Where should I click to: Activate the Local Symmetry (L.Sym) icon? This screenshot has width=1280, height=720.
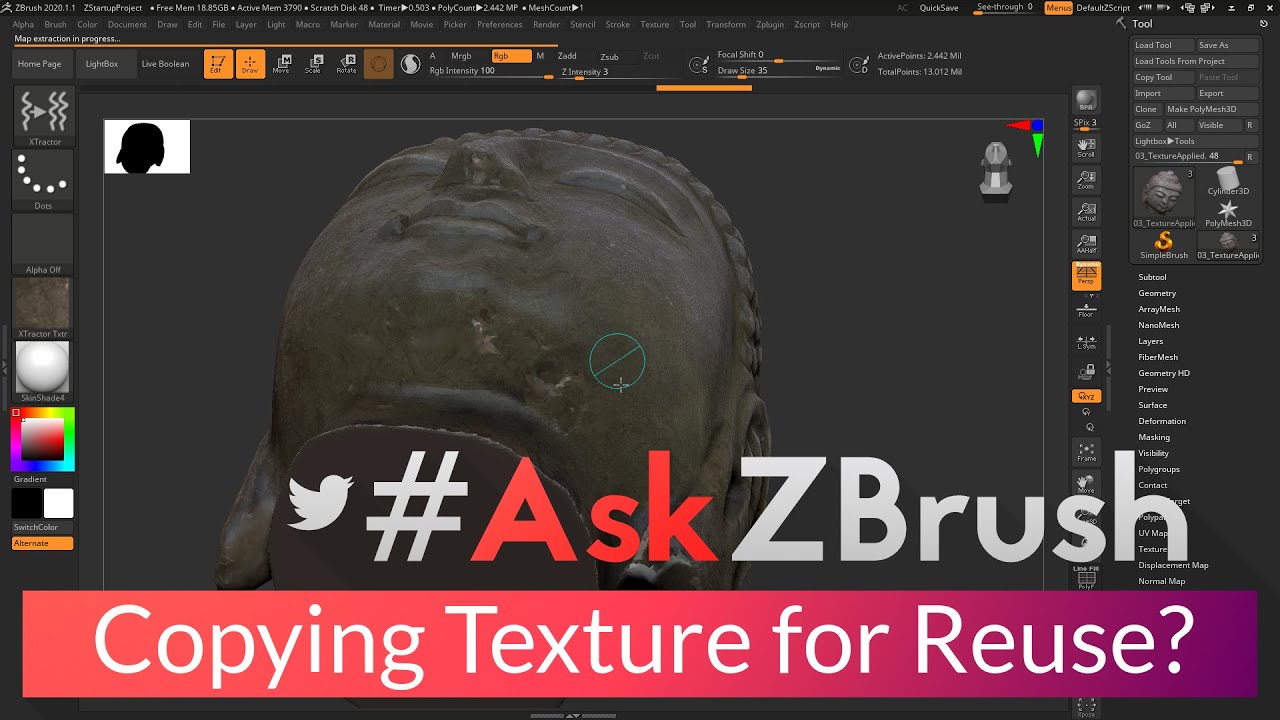1086,341
